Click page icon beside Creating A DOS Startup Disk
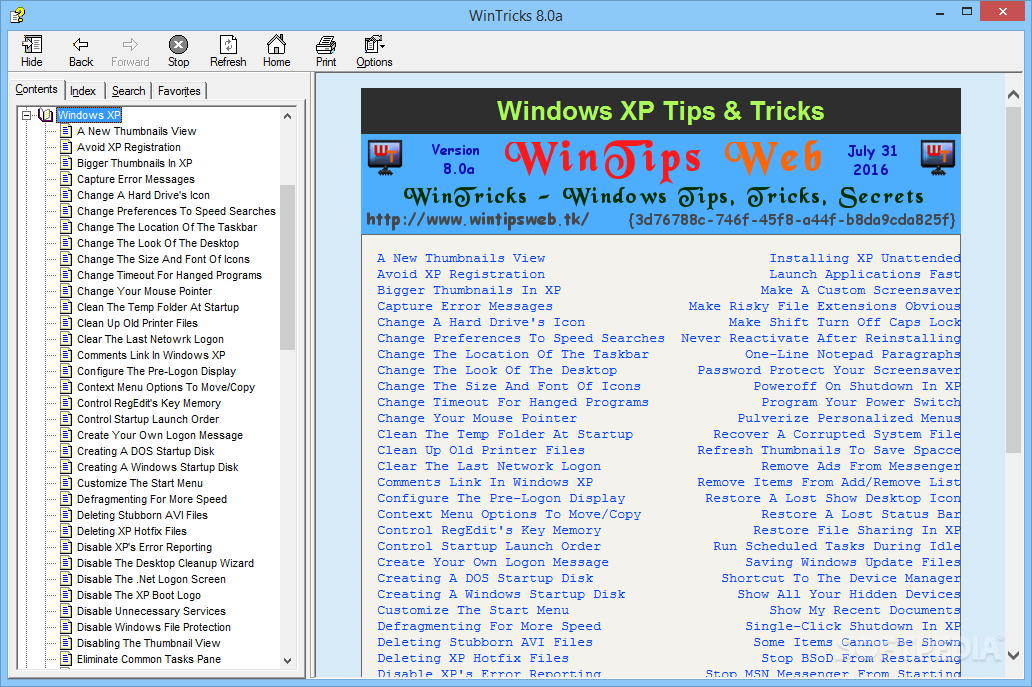1032x687 pixels. (66, 451)
